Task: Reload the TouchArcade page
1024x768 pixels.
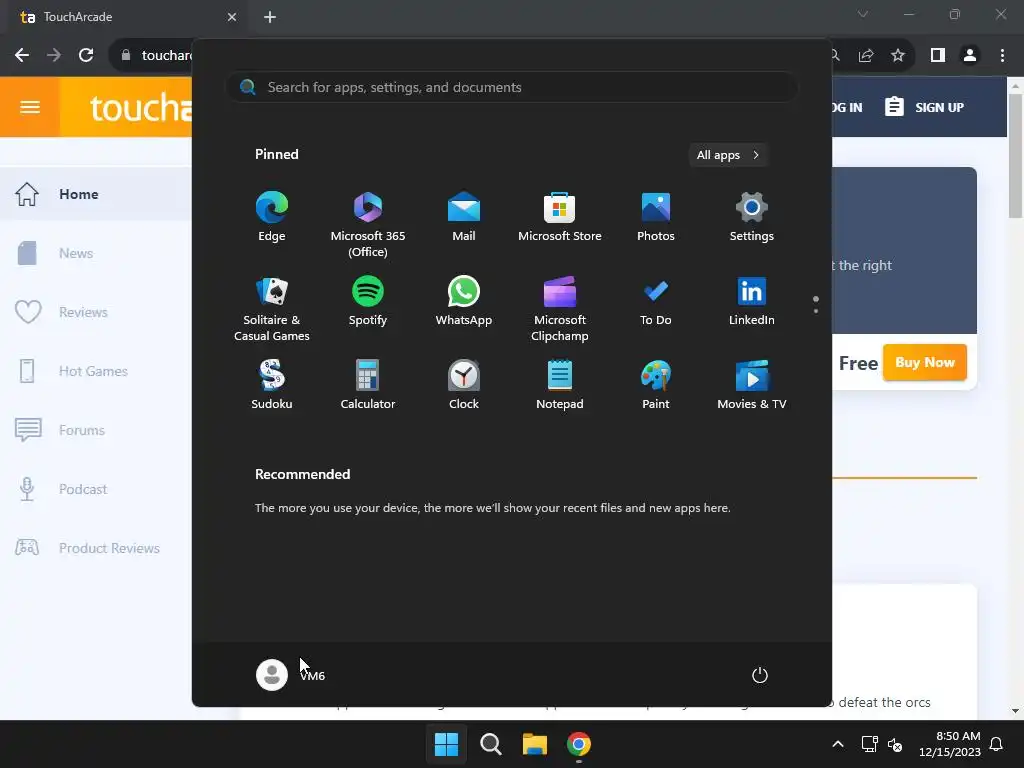Action: pyautogui.click(x=86, y=55)
